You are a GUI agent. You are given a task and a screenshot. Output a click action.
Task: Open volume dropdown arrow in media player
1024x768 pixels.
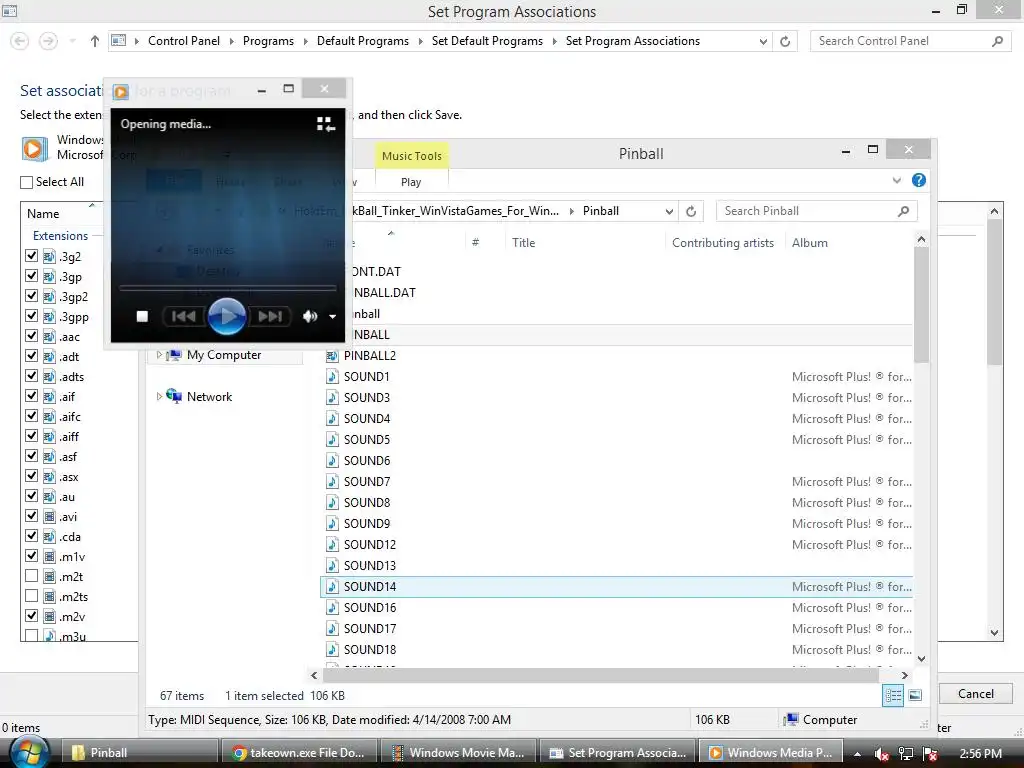click(x=332, y=317)
